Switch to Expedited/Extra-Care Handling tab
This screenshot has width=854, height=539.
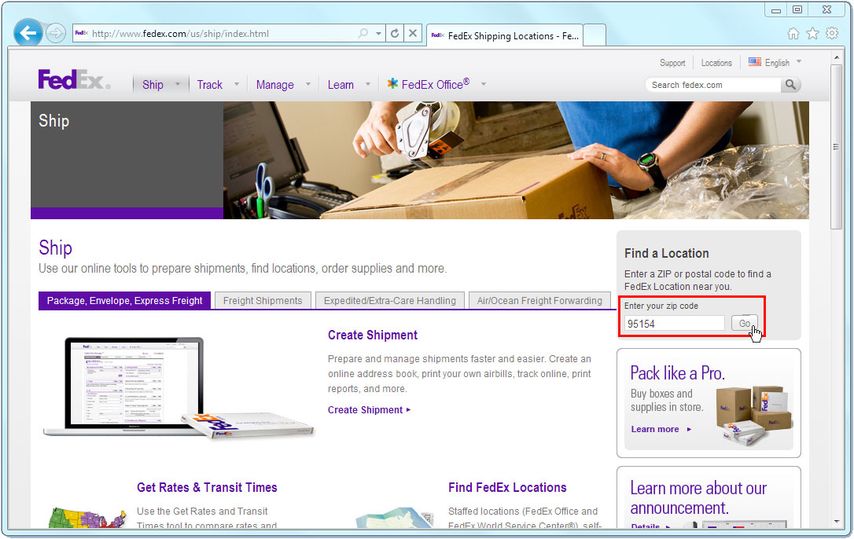click(390, 301)
